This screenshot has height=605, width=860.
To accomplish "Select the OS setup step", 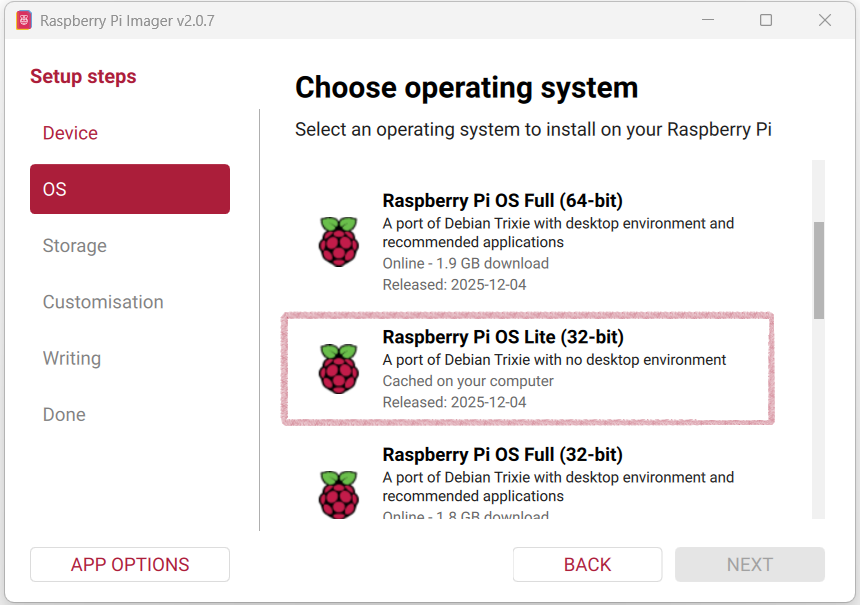I will pyautogui.click(x=129, y=189).
